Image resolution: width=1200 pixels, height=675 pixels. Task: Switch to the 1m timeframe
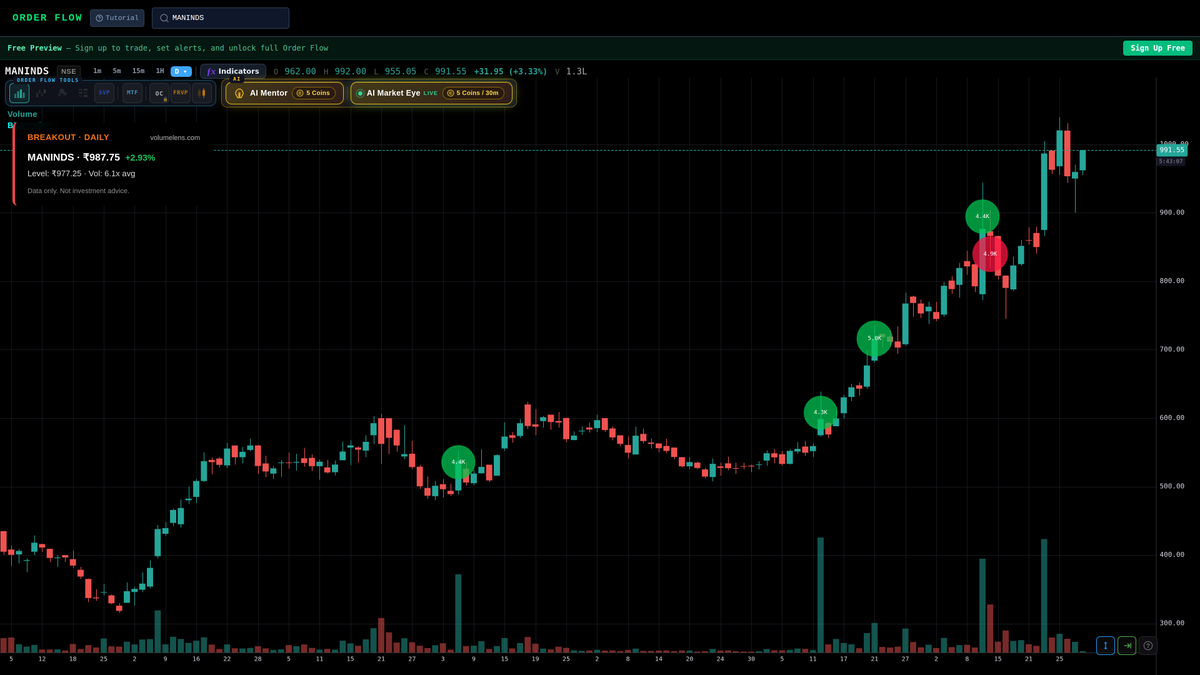coord(97,71)
